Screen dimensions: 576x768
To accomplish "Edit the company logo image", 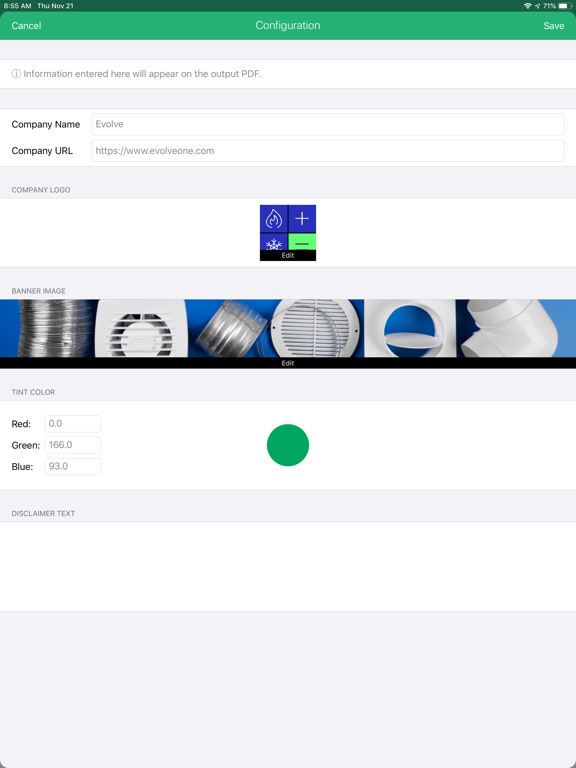I will 288,256.
